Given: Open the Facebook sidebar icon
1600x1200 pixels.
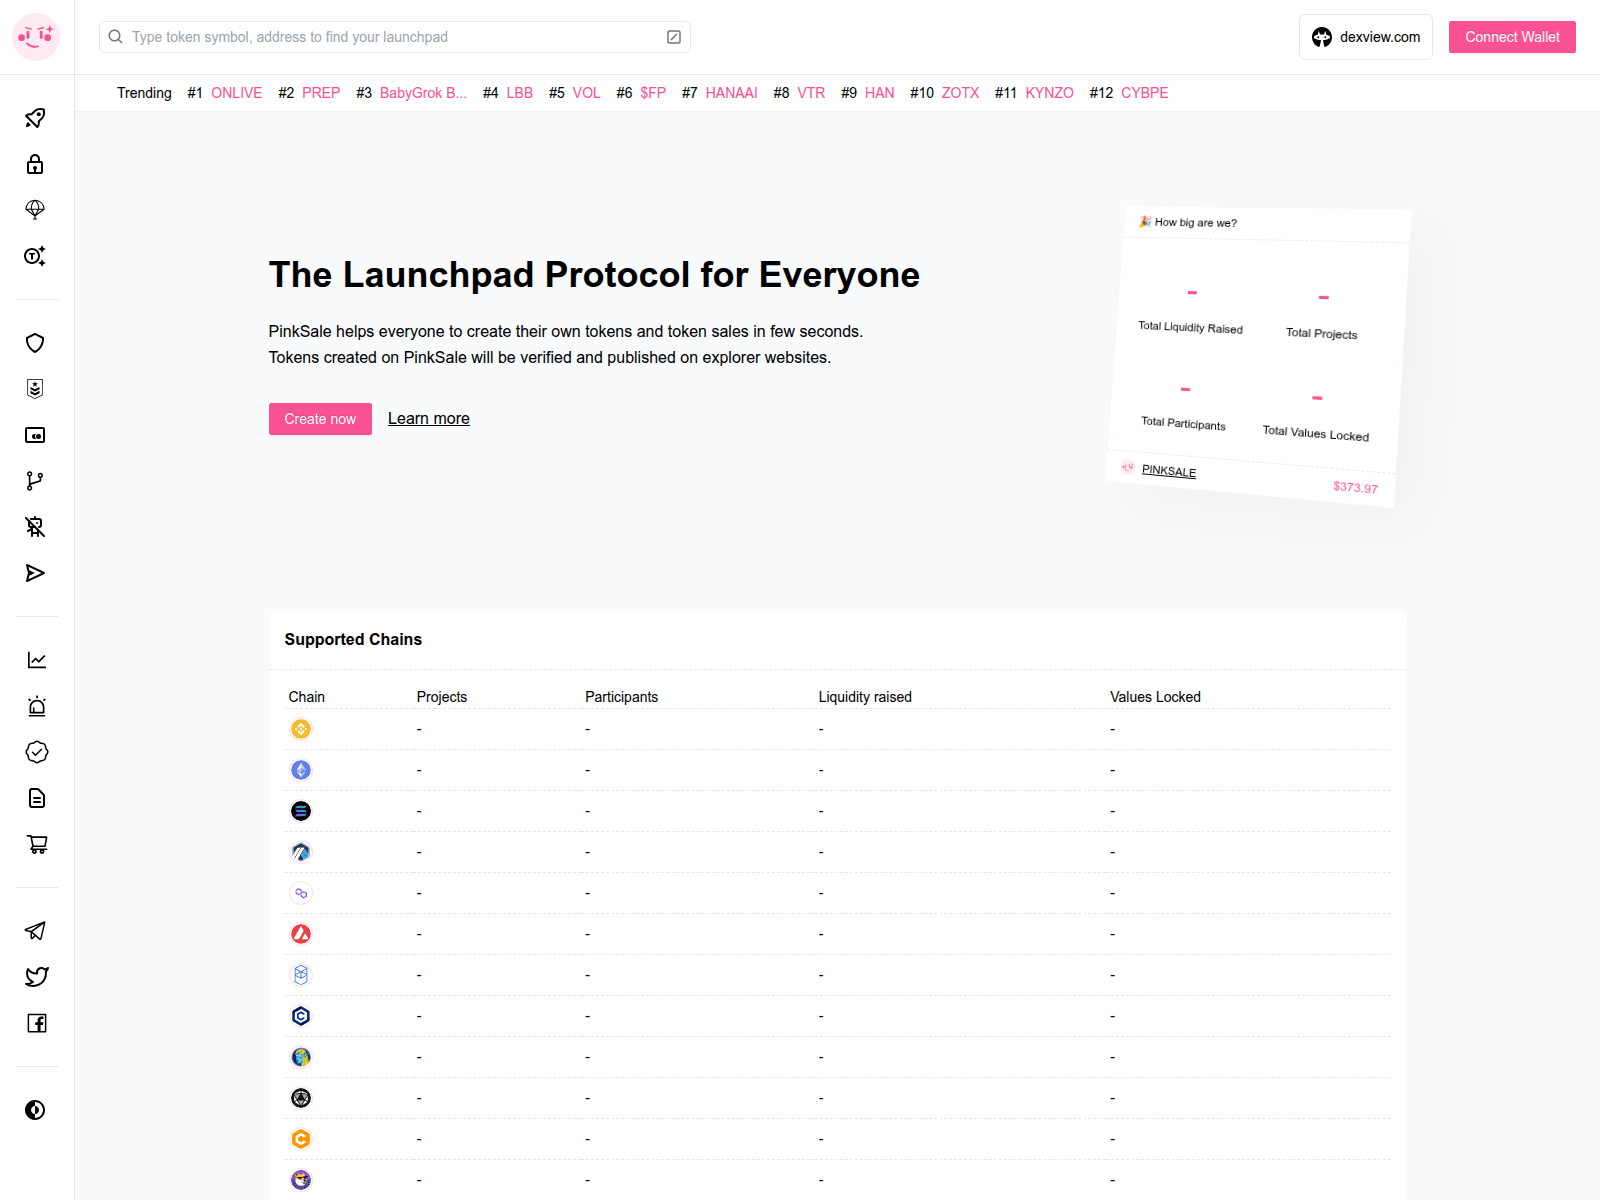Looking at the screenshot, I should click(36, 1023).
